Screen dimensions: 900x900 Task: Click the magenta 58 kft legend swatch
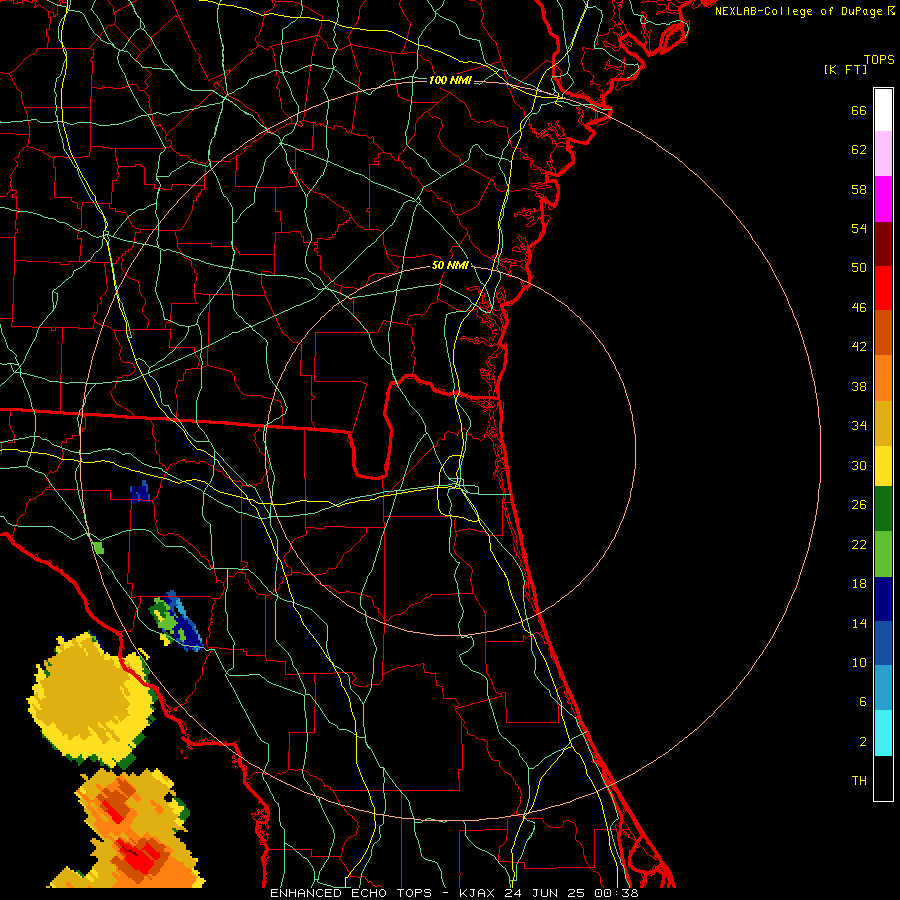point(883,199)
